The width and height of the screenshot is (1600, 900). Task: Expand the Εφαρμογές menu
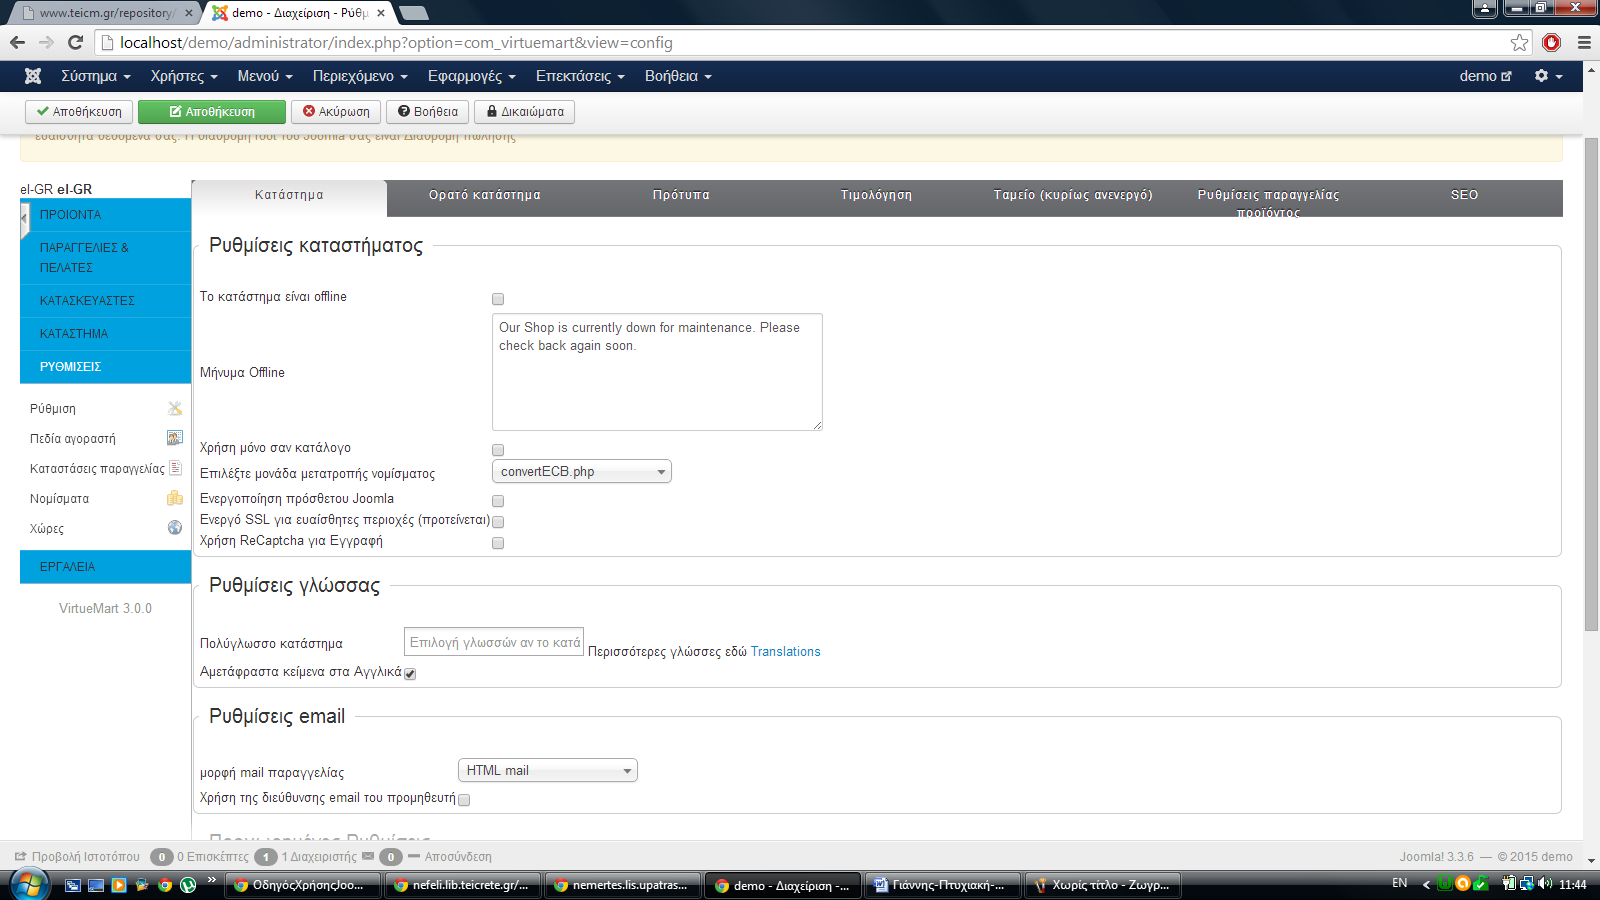point(472,76)
